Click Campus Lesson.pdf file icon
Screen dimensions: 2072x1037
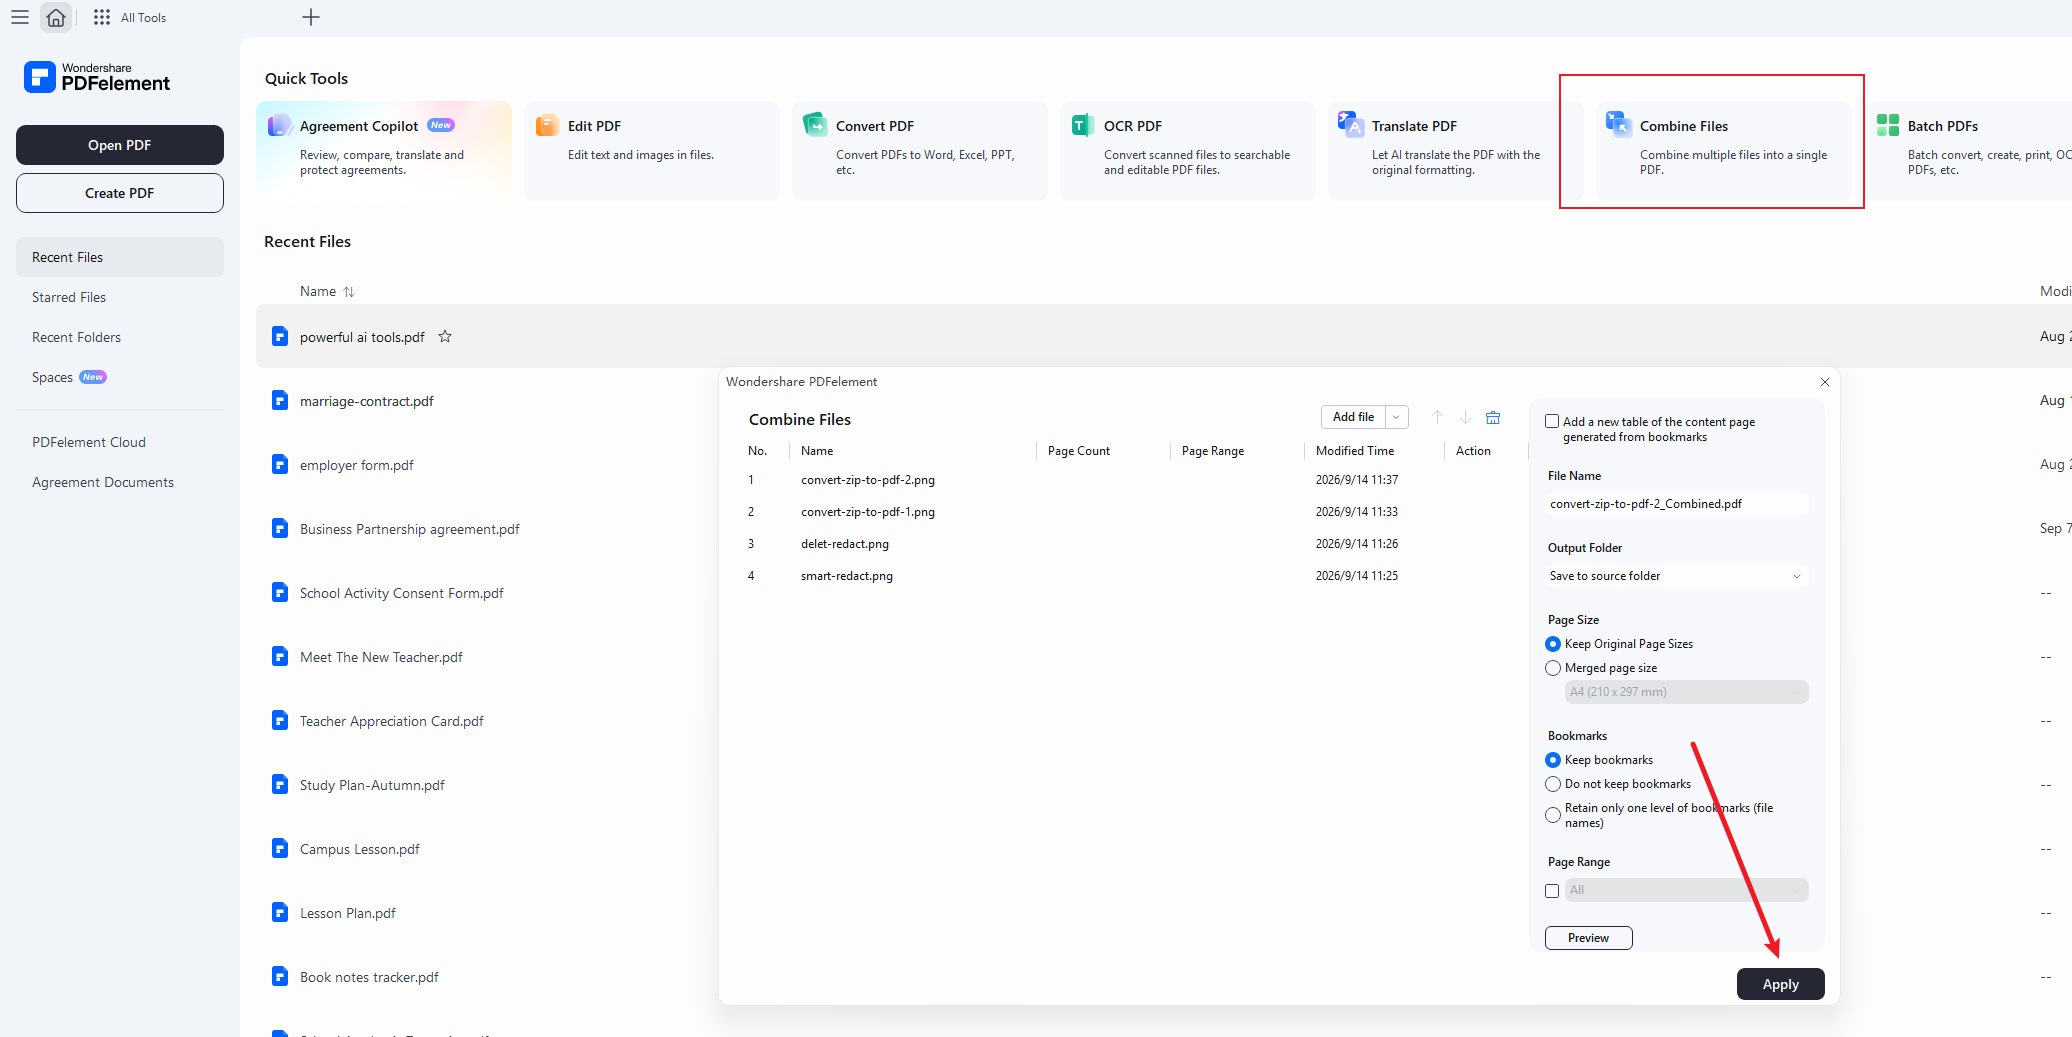click(x=280, y=849)
